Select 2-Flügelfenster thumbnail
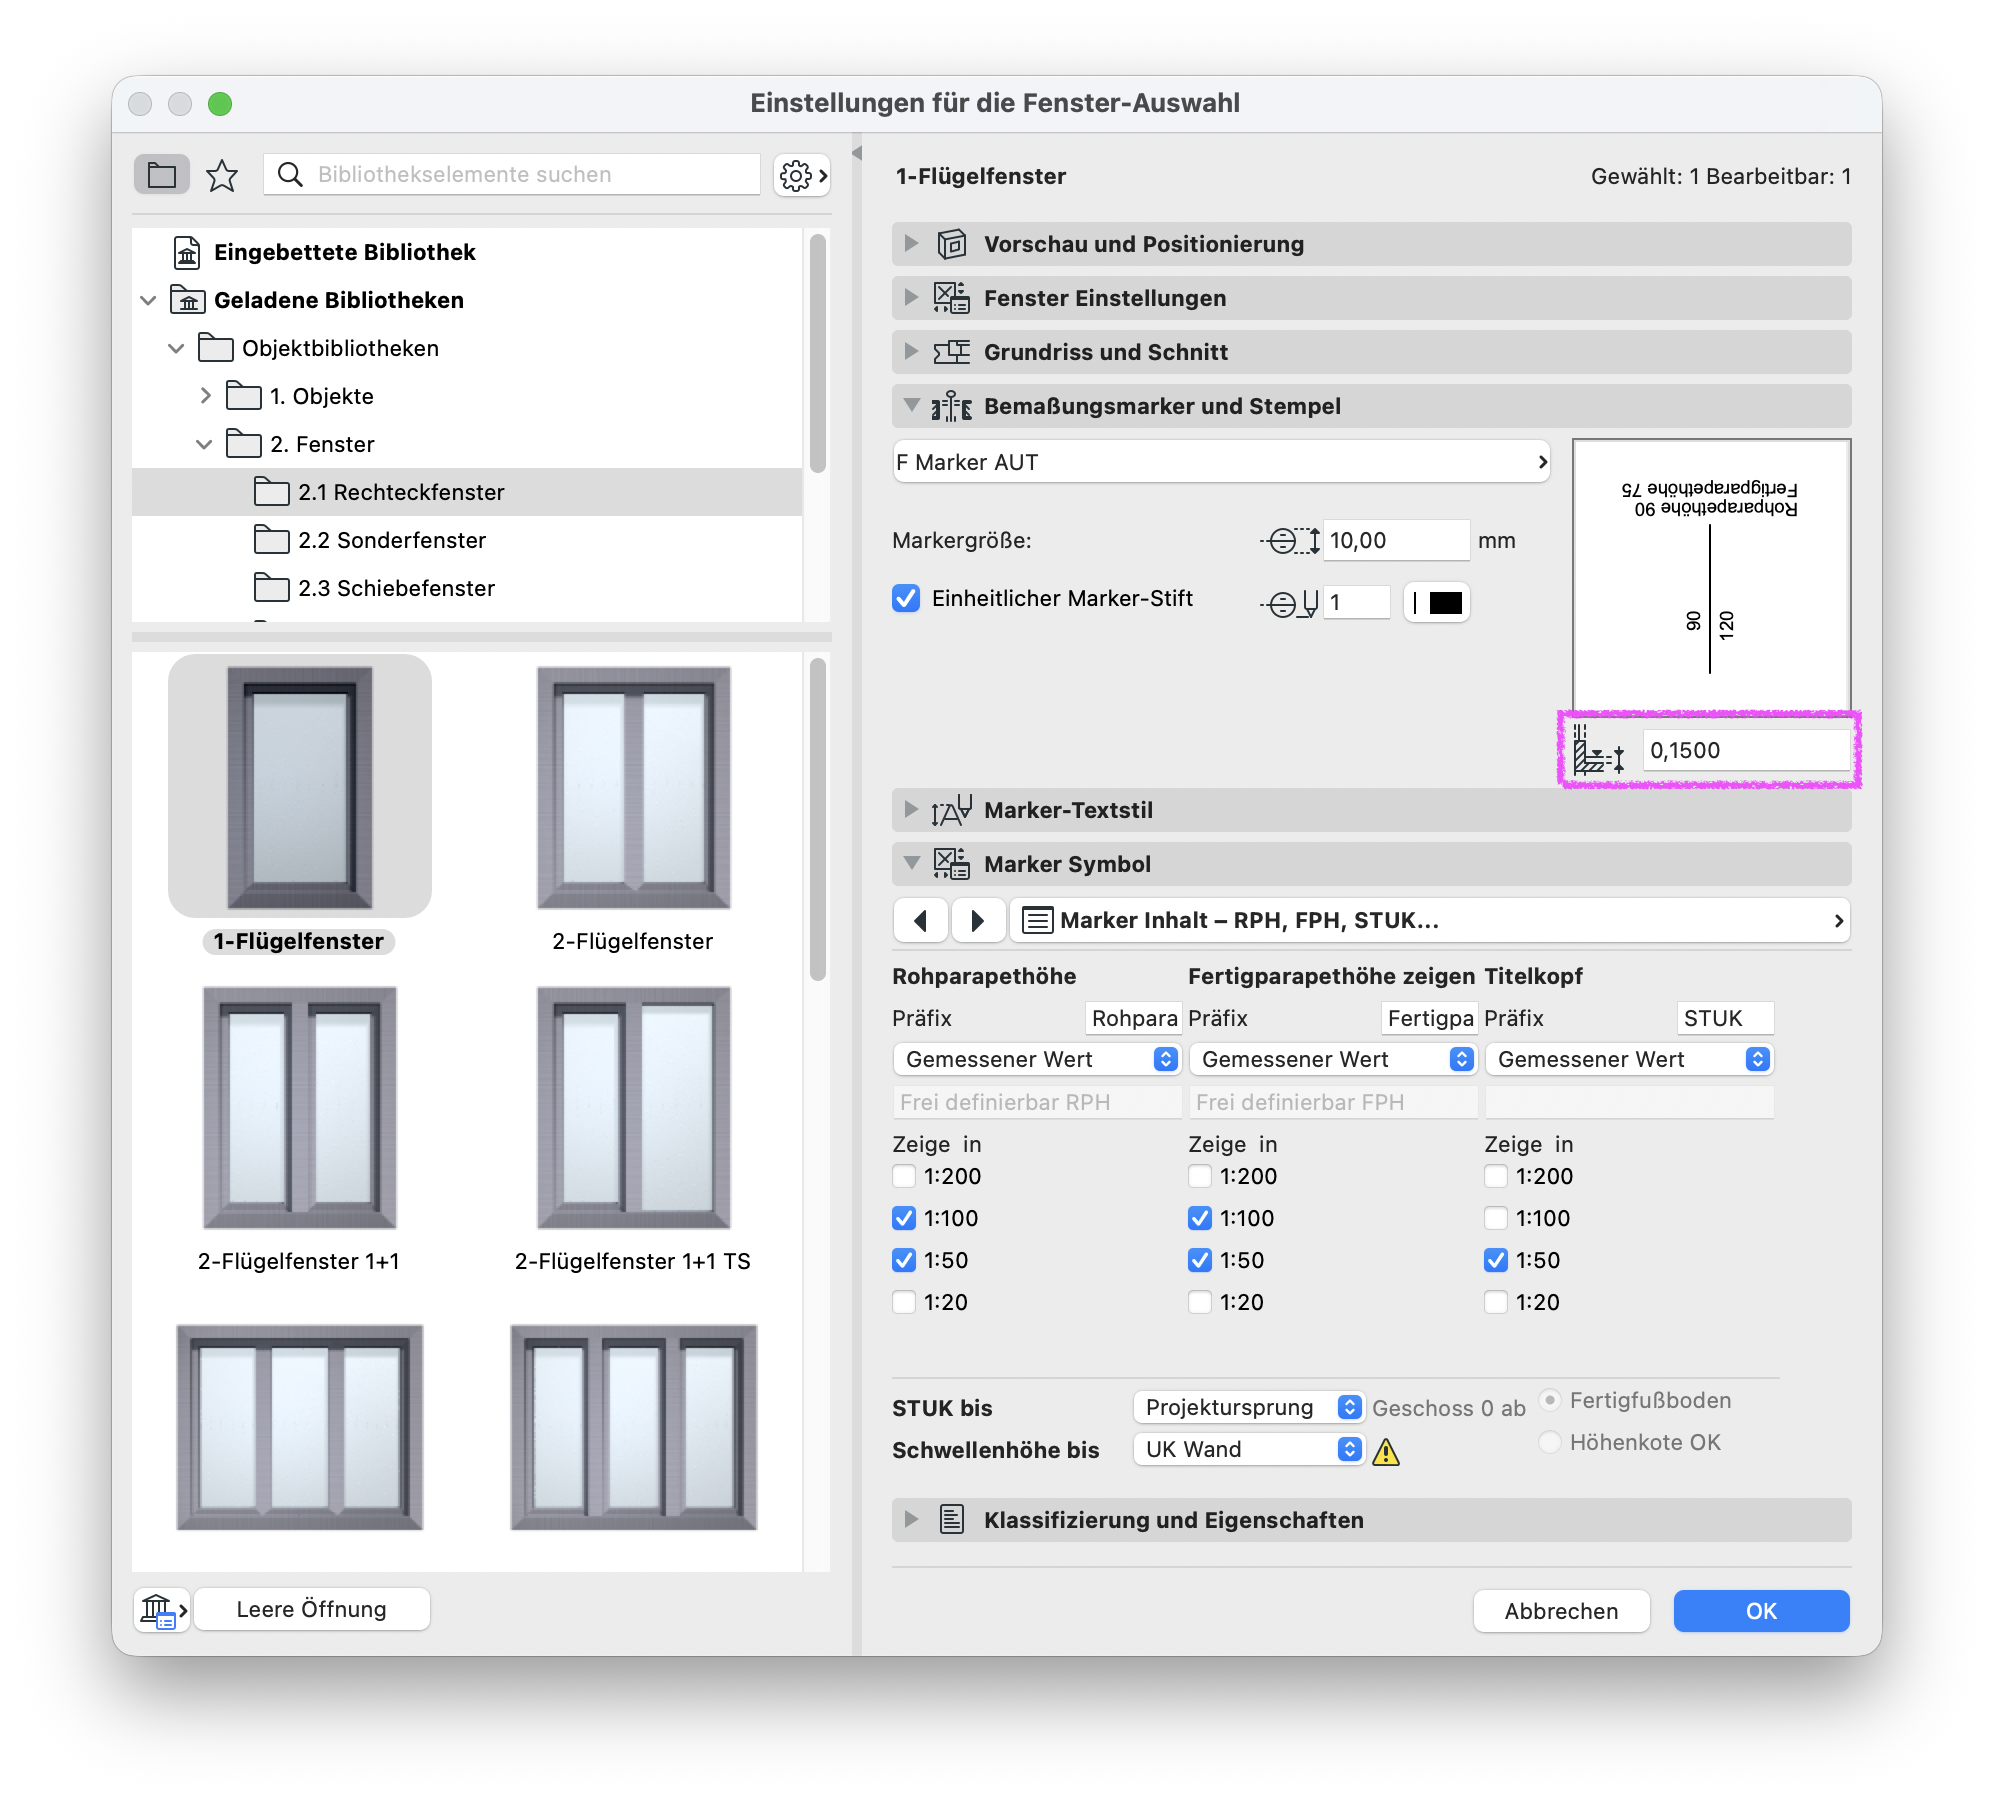1994x1804 pixels. pos(633,788)
